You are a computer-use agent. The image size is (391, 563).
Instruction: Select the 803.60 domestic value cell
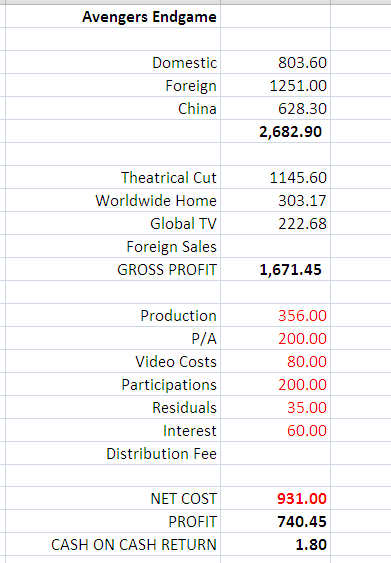[275, 62]
